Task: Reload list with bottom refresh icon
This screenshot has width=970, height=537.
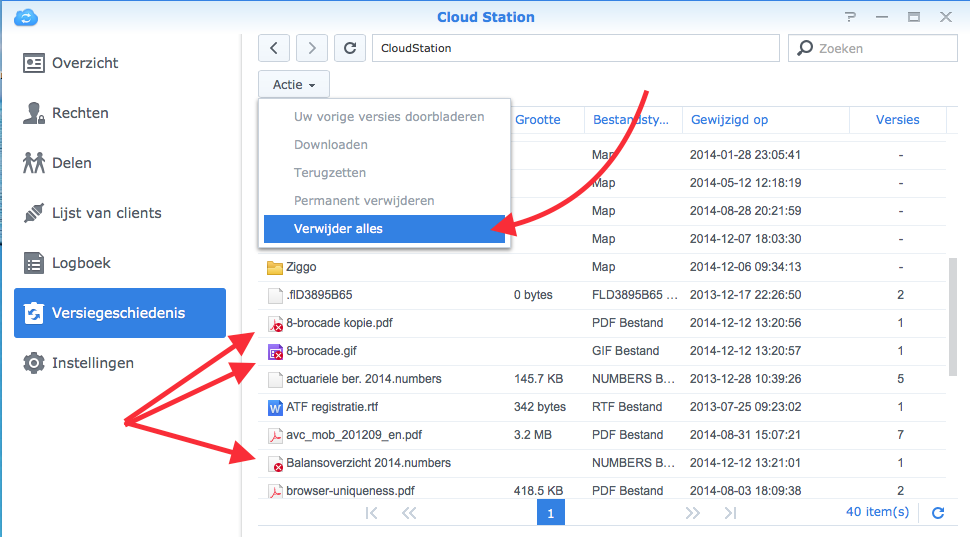Action: (938, 512)
